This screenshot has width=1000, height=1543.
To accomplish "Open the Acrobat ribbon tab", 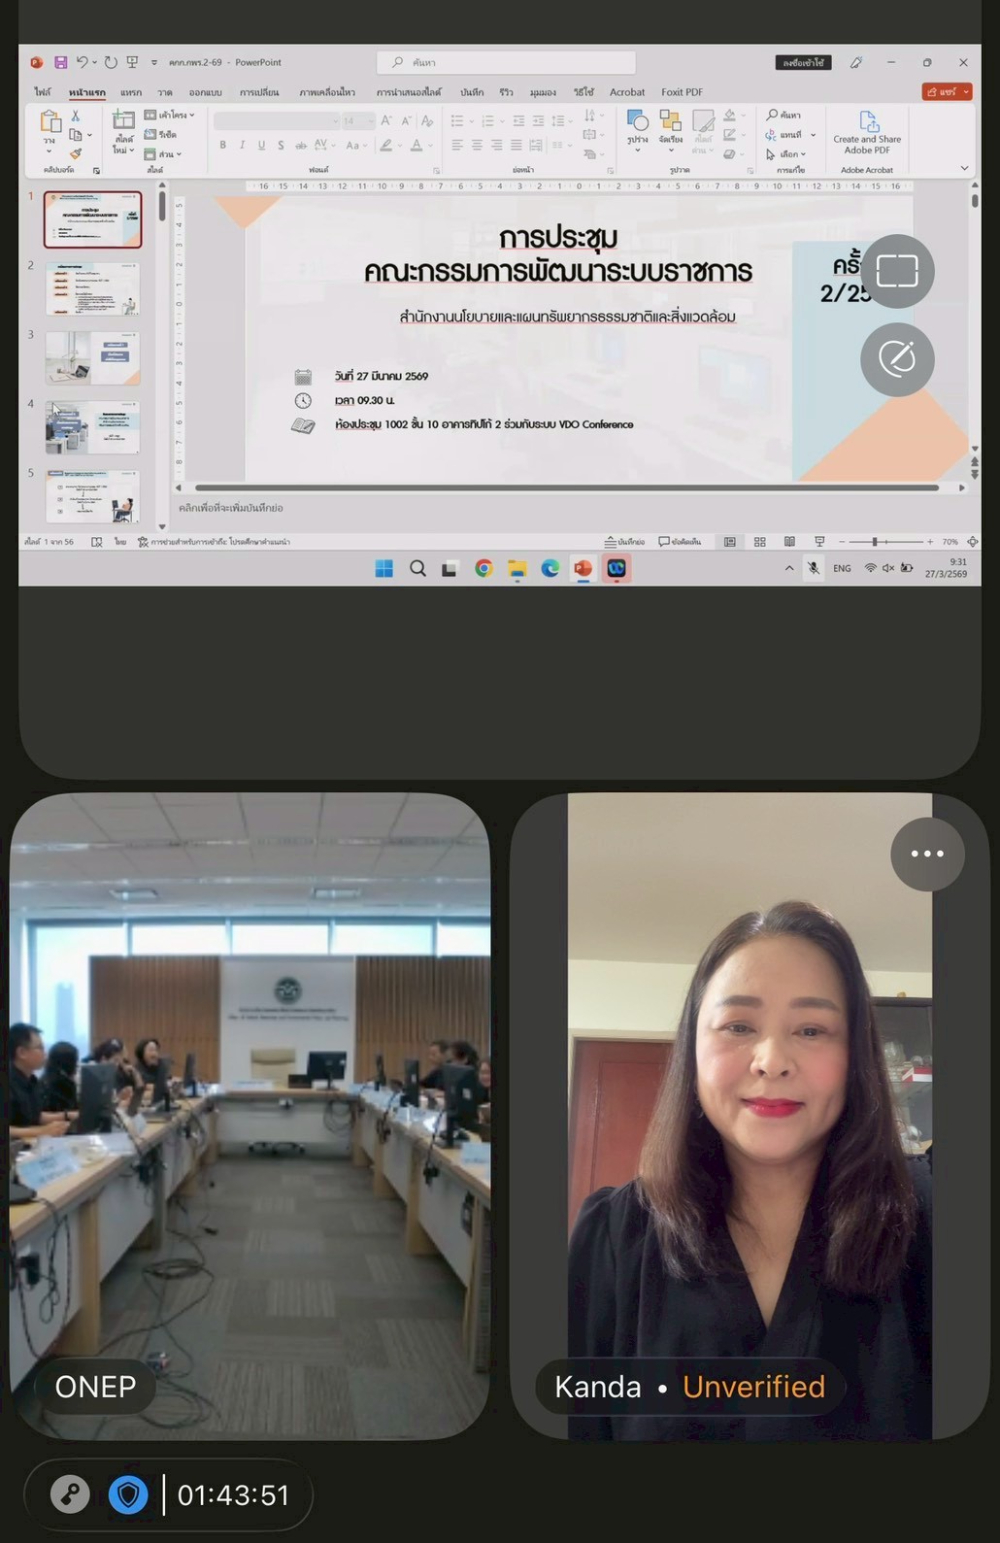I will click(x=627, y=91).
